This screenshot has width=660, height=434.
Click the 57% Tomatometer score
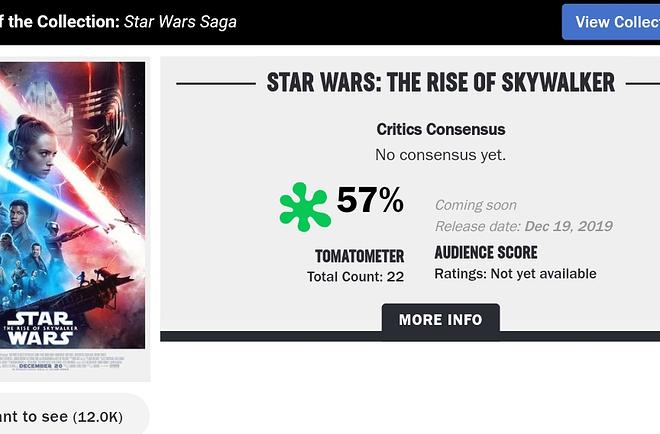[370, 201]
